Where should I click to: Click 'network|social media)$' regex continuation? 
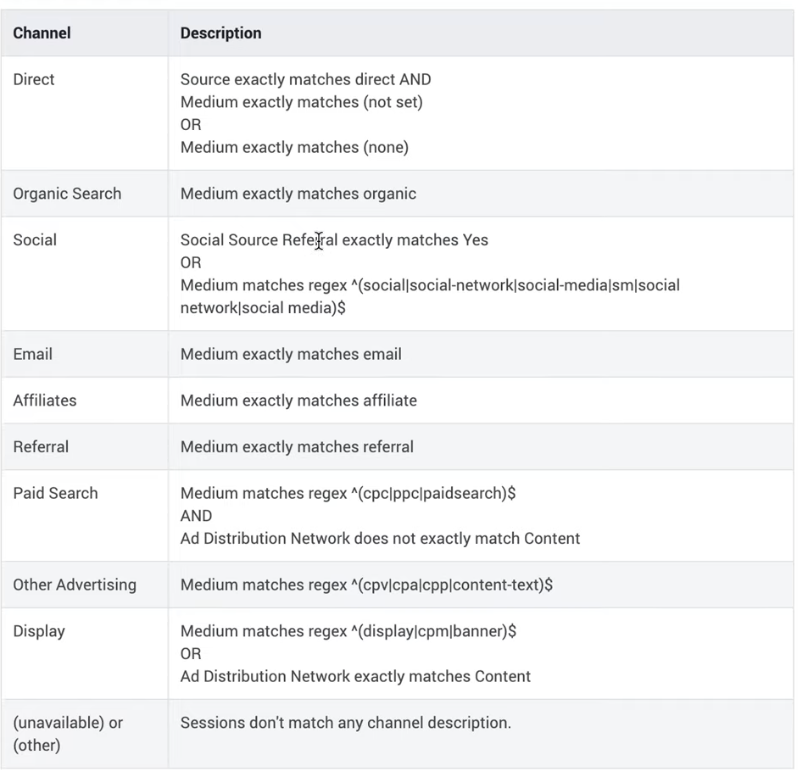[263, 308]
